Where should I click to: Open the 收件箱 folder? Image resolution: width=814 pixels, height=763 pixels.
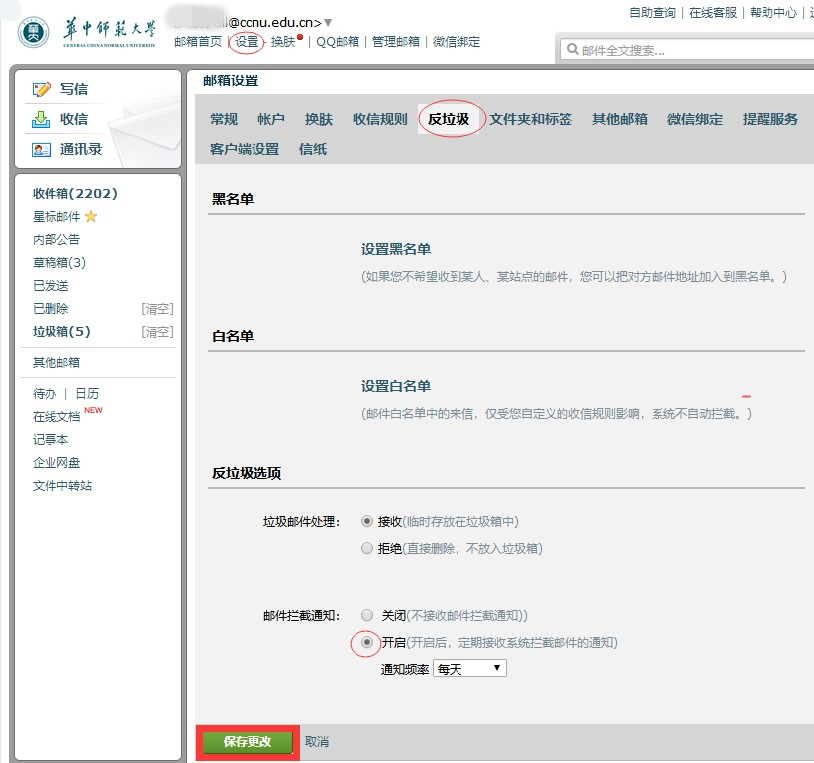coord(75,194)
